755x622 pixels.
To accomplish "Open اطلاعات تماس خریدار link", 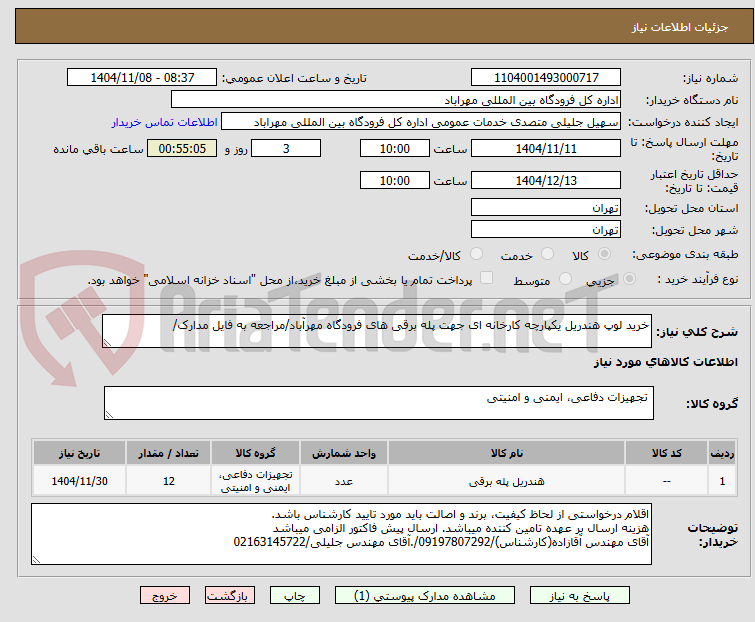I will (165, 122).
